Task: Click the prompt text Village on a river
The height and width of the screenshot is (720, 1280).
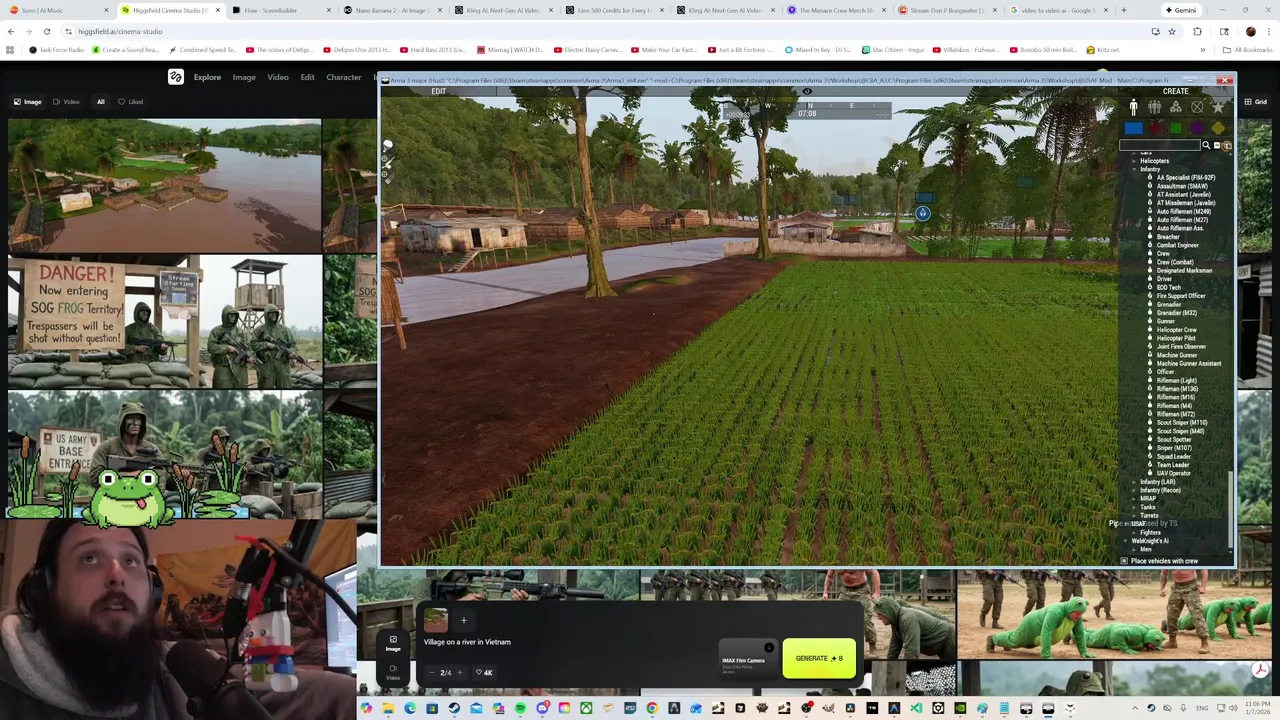Action: [467, 642]
